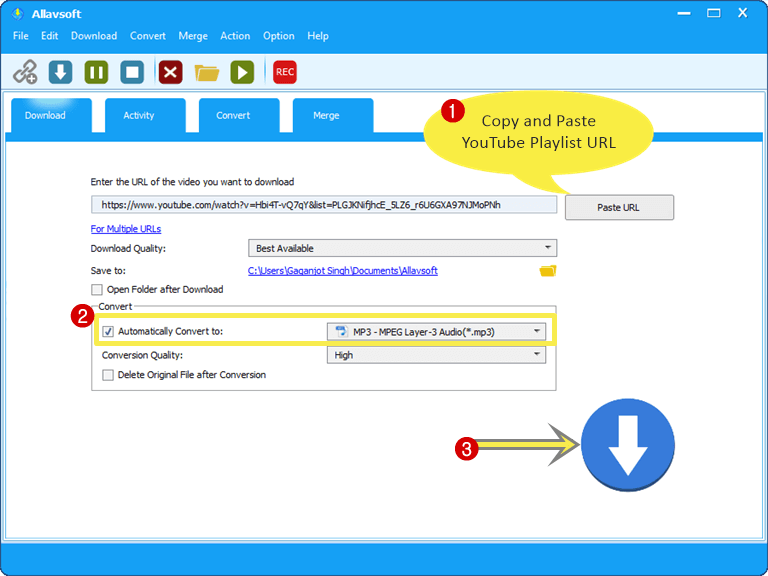Browse the save location using the yellow folder icon
Image resolution: width=768 pixels, height=576 pixels.
[x=548, y=270]
